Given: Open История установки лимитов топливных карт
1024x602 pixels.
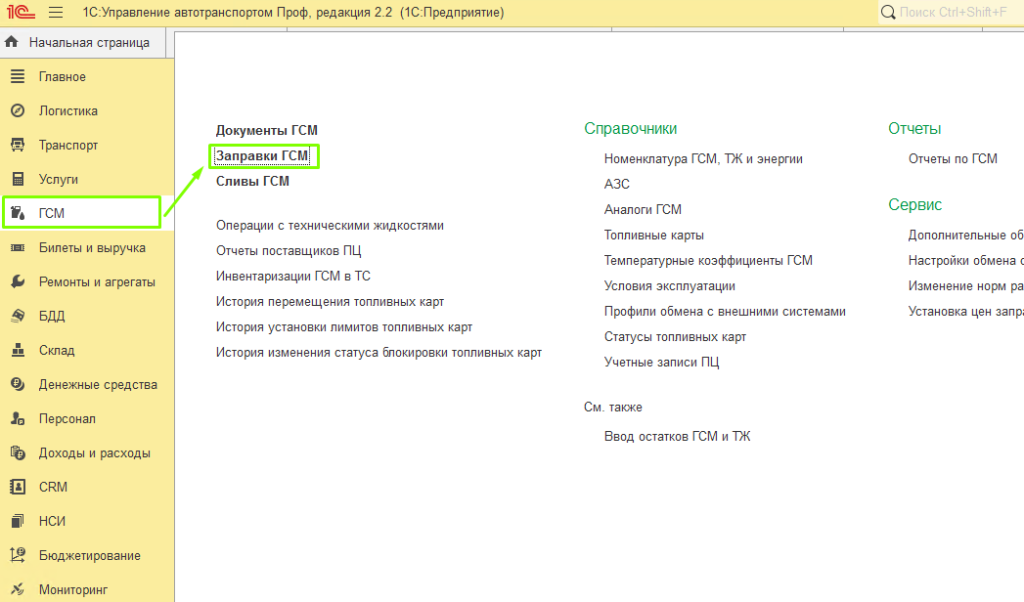Looking at the screenshot, I should (x=344, y=327).
